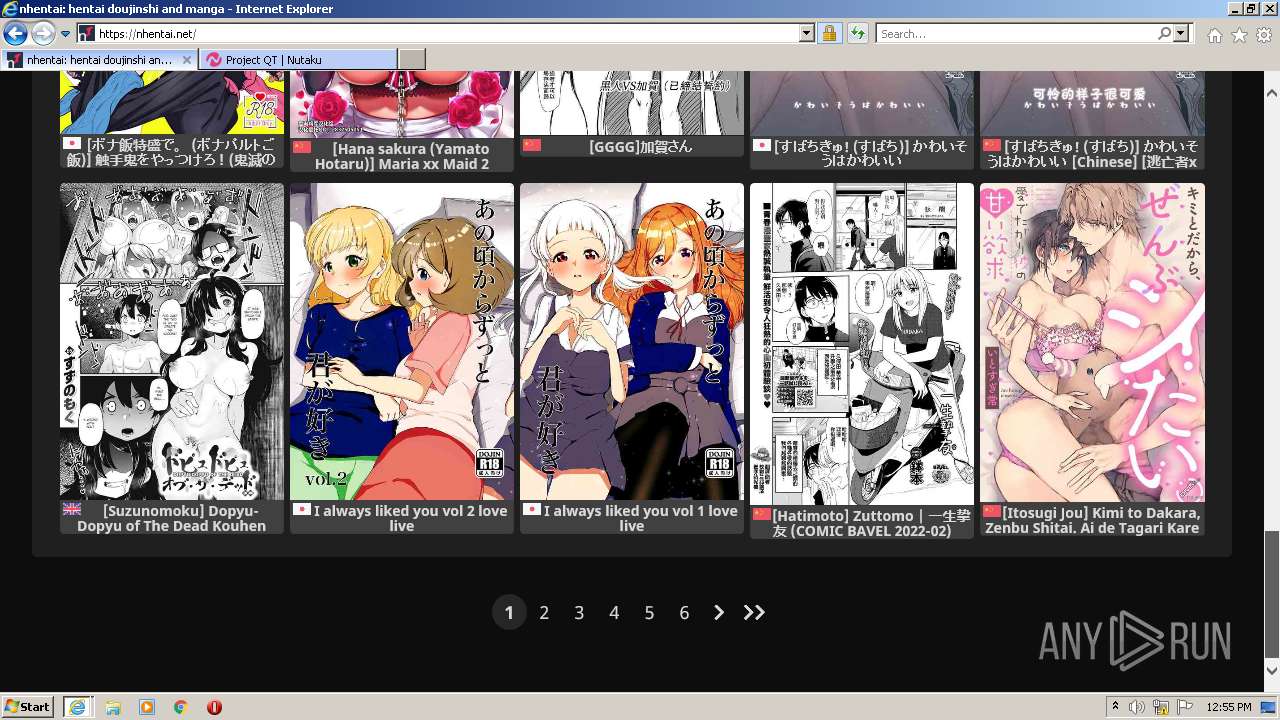
Task: Click inside the IE Search box
Action: pos(1016,34)
